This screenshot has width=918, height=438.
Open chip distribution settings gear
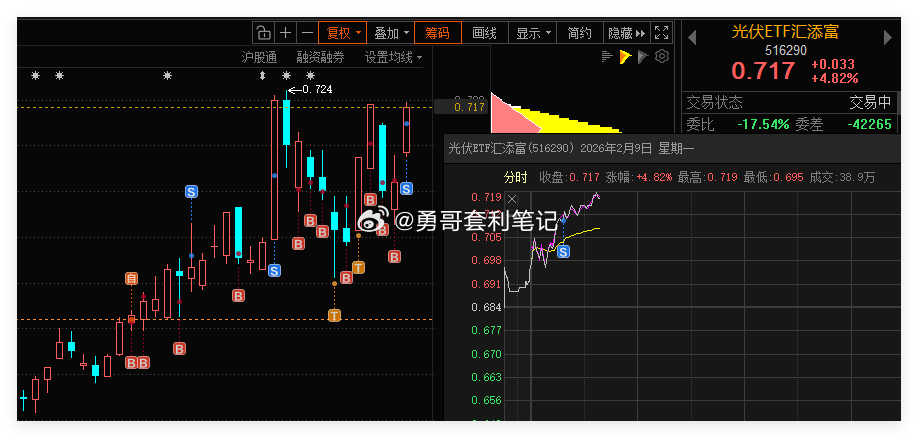(x=662, y=57)
